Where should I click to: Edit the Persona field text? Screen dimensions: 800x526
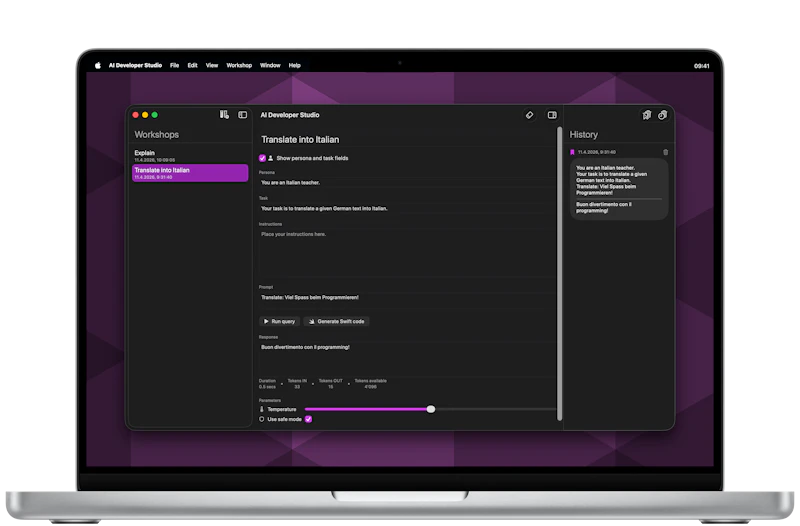tap(406, 183)
